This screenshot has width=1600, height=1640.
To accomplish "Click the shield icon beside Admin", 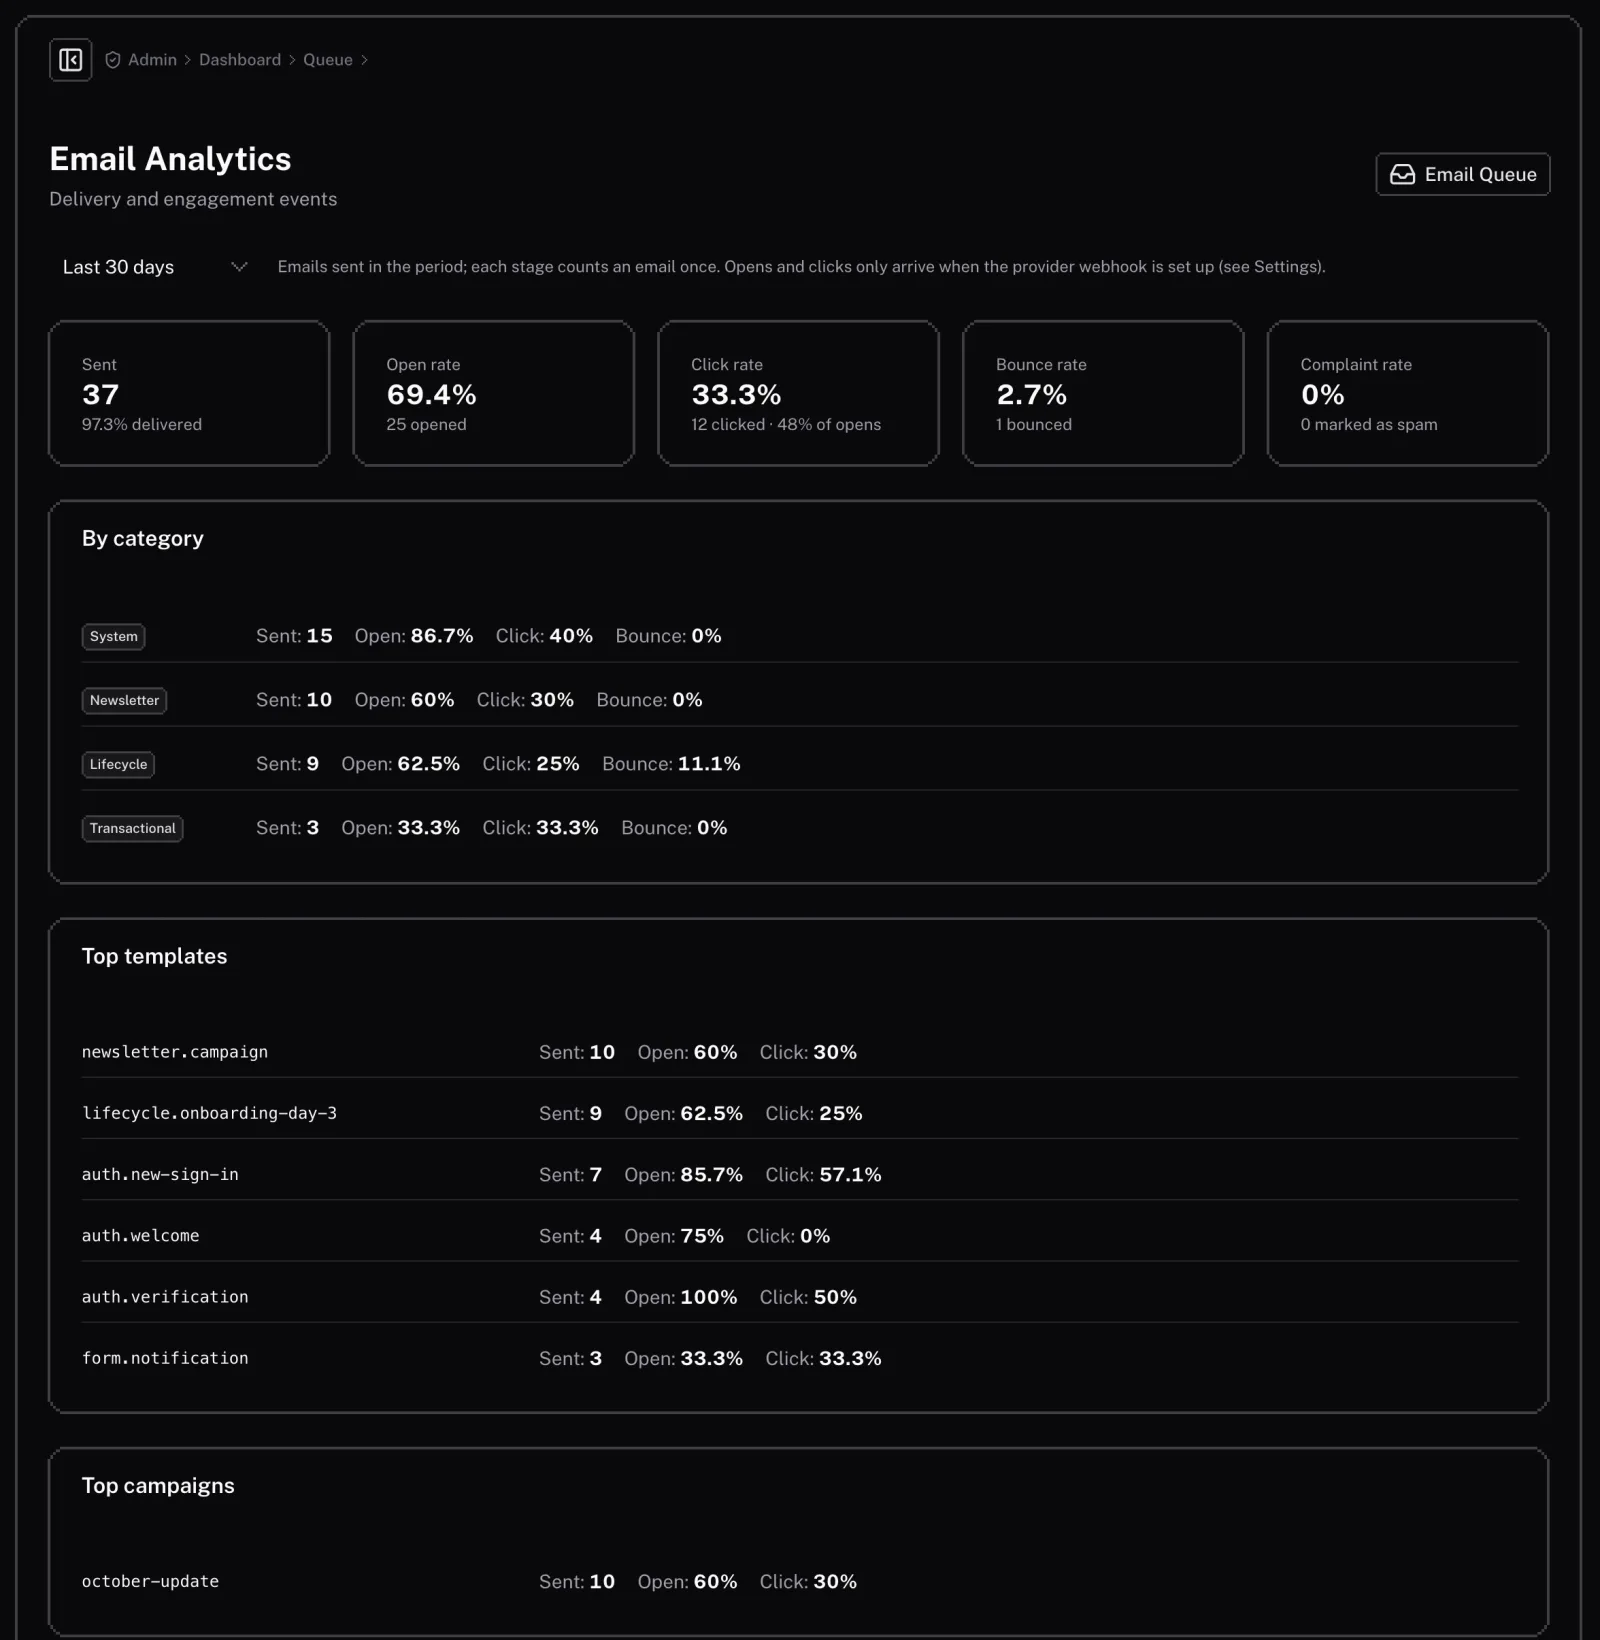I will tap(113, 60).
